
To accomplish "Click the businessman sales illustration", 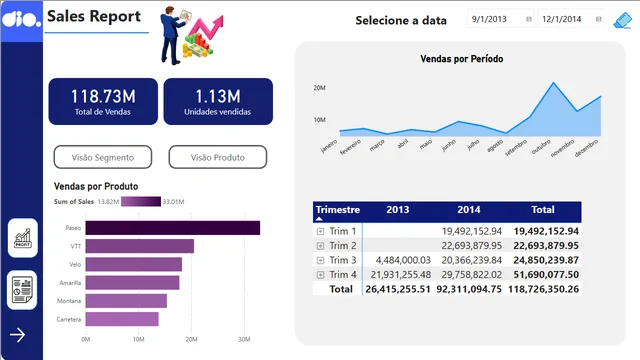I will click(x=191, y=36).
